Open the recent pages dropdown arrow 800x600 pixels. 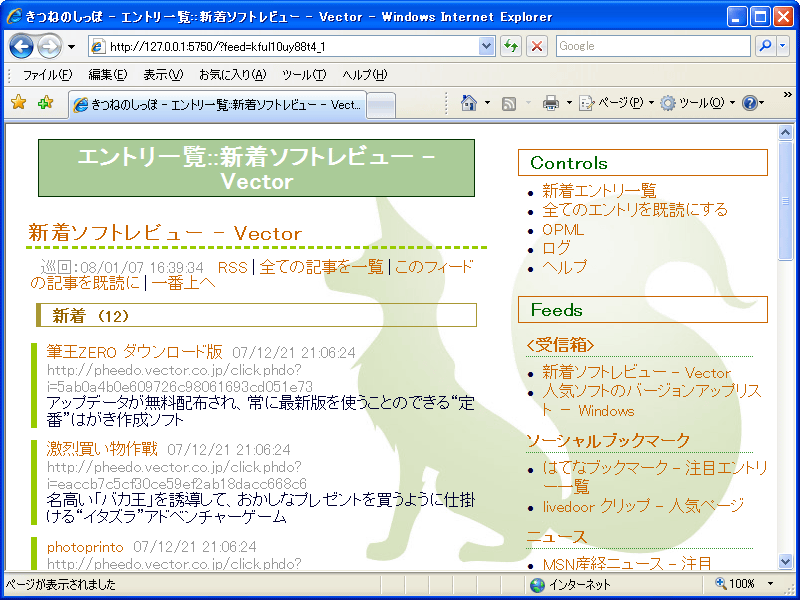tap(71, 47)
